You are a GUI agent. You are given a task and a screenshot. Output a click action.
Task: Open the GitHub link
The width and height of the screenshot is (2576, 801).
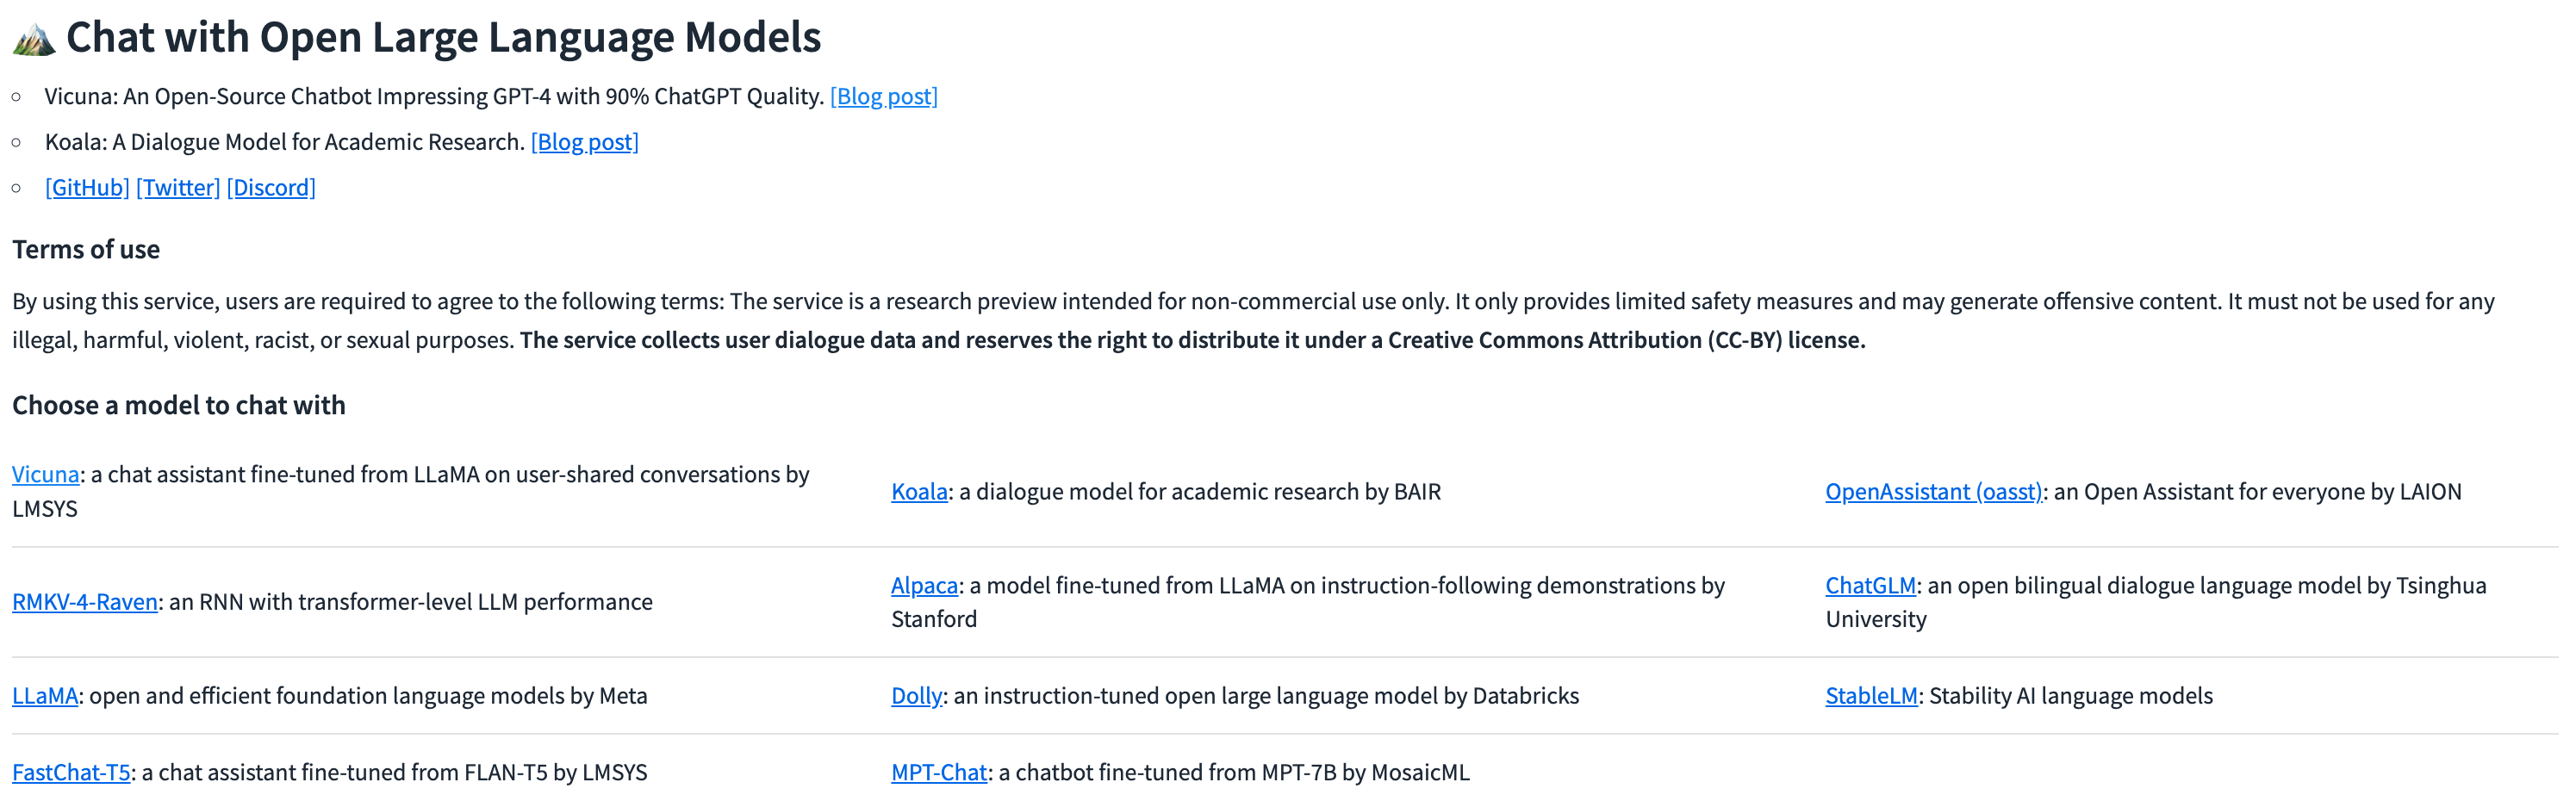[x=87, y=188]
